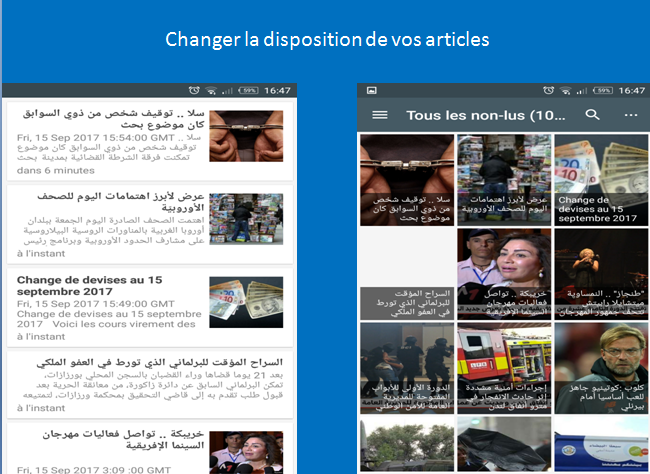Click 'Fri, 15 Sep 2017 3:09 :00 GMT' date
Viewport: 650px width, 474px height.
[x=94, y=470]
